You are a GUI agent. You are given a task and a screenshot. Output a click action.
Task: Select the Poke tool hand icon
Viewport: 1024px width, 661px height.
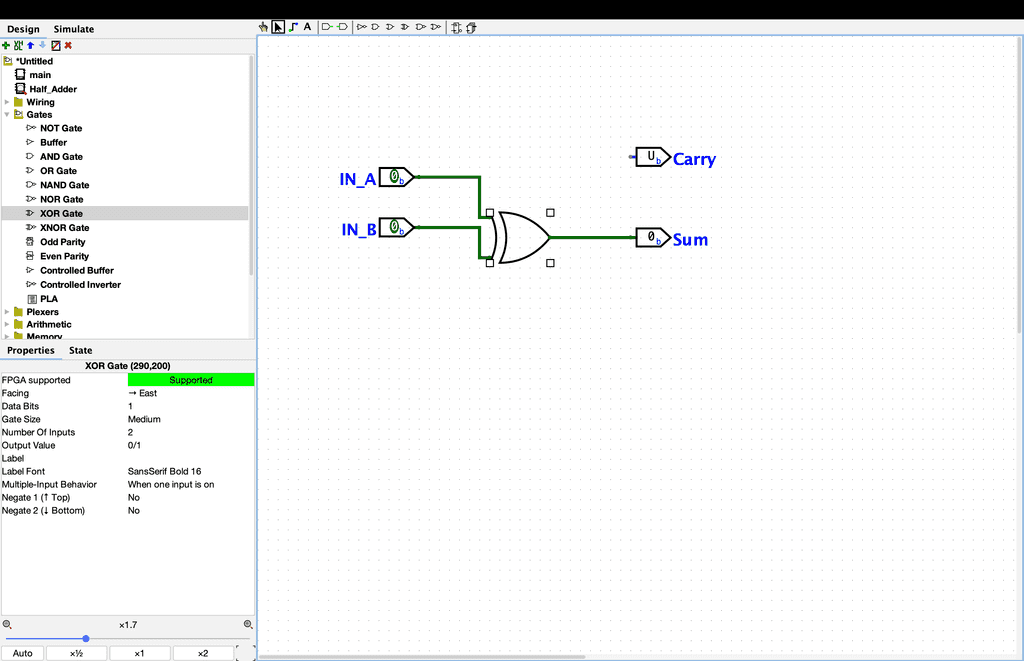pos(264,27)
